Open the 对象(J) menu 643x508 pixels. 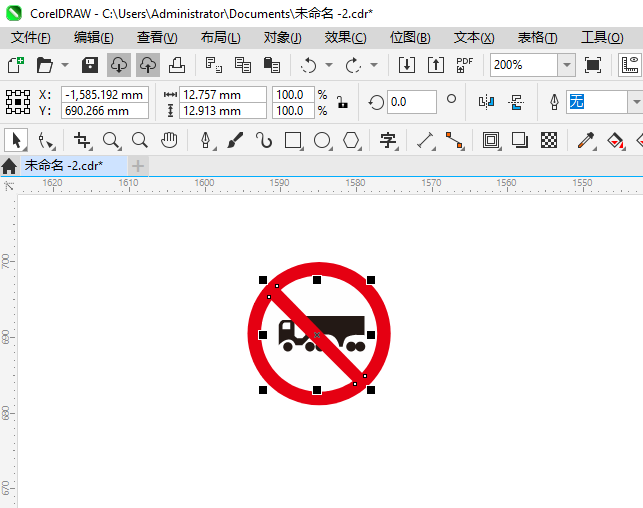[x=283, y=38]
